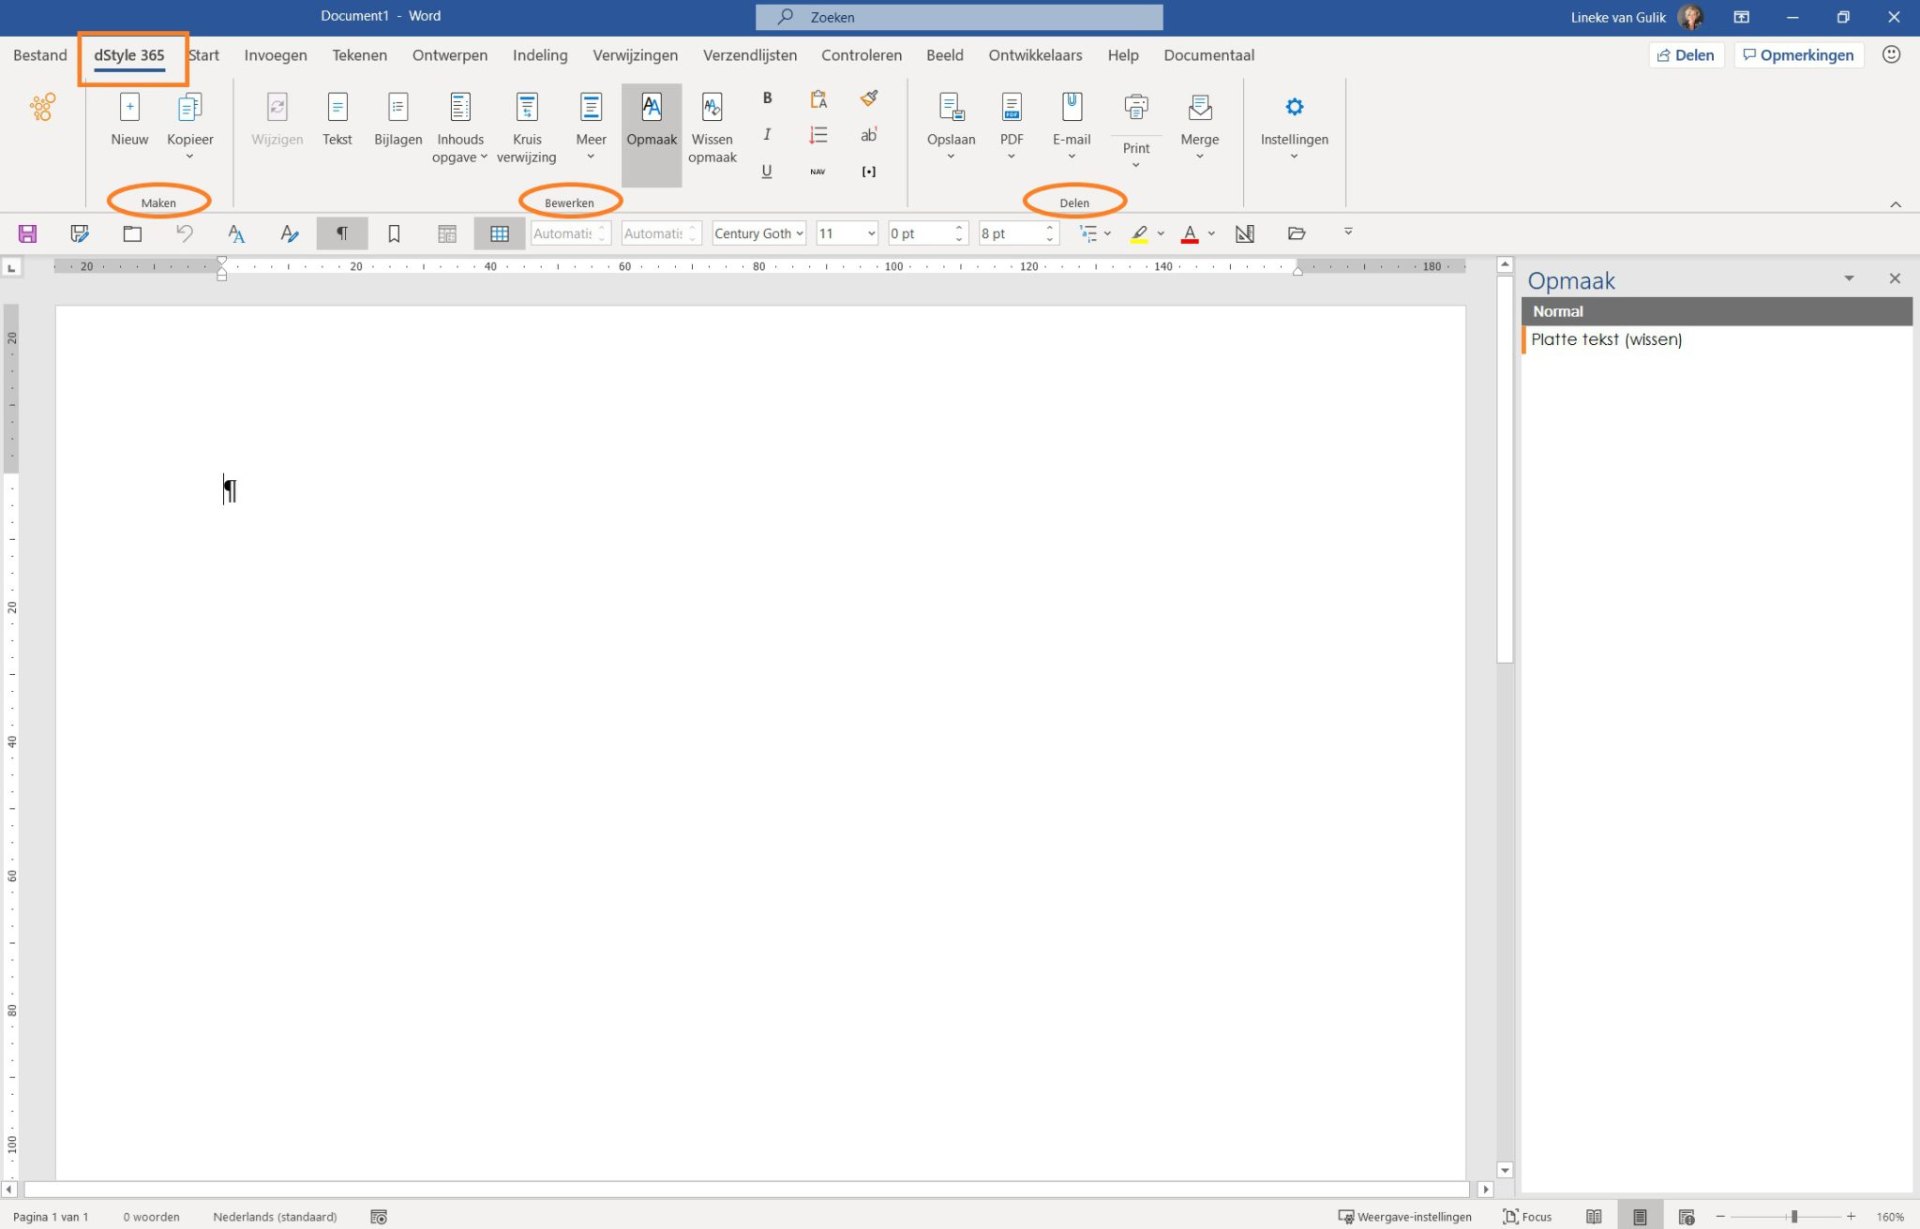Switch to the Ontwikkelaars ribbon tab
The height and width of the screenshot is (1229, 1920).
click(1035, 55)
